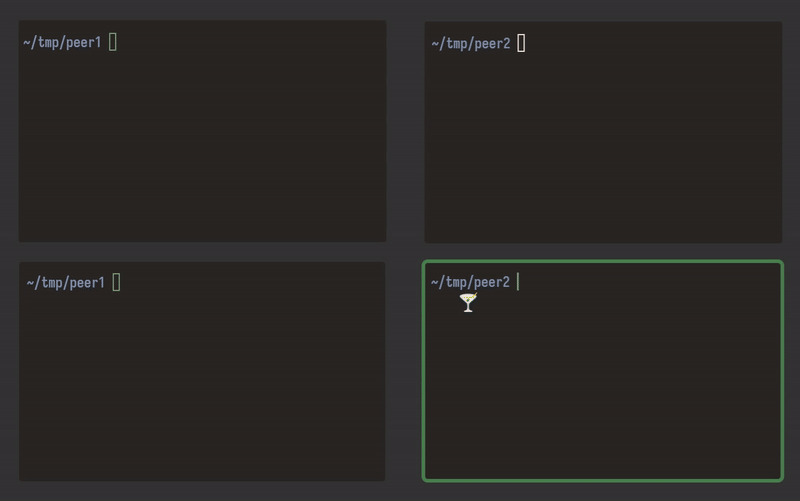800x501 pixels.
Task: Focus the bottom-left peer1 terminal pane
Action: 202,371
